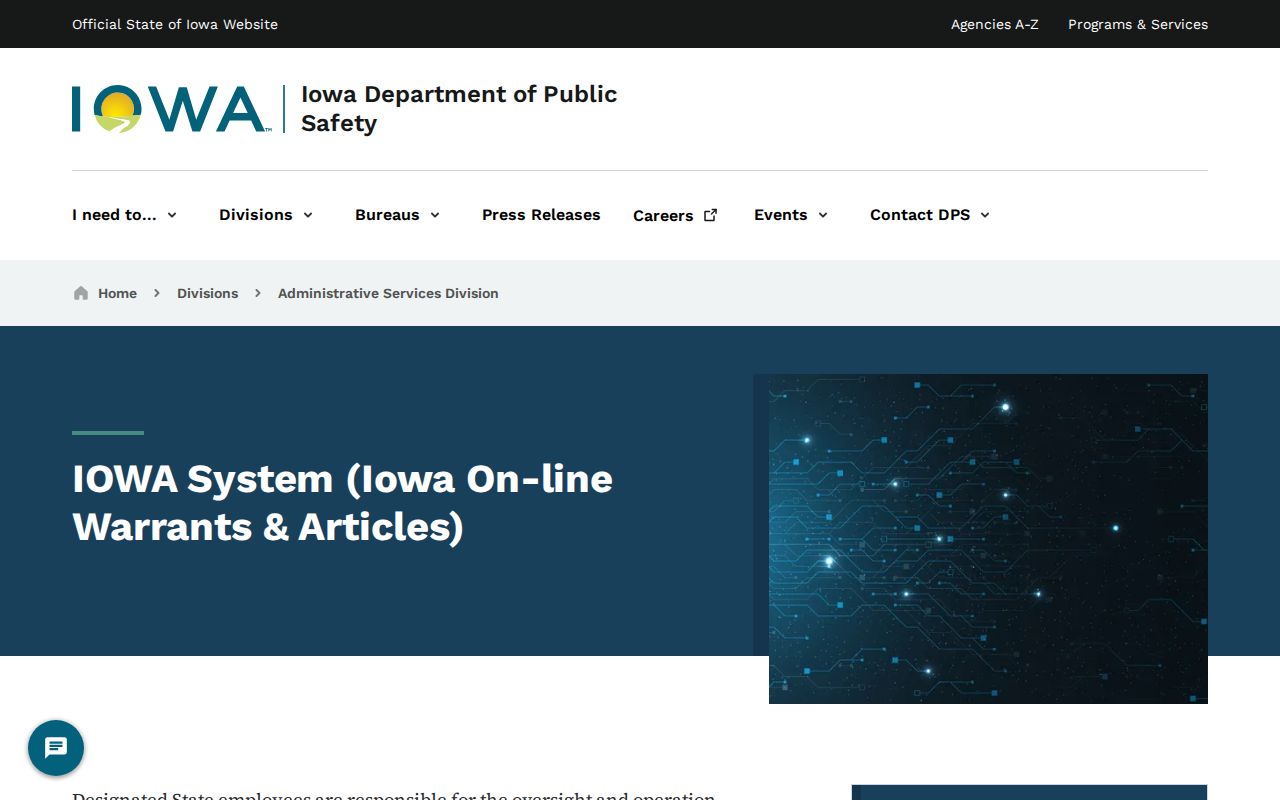Click the Divisions breadcrumb link

207,293
